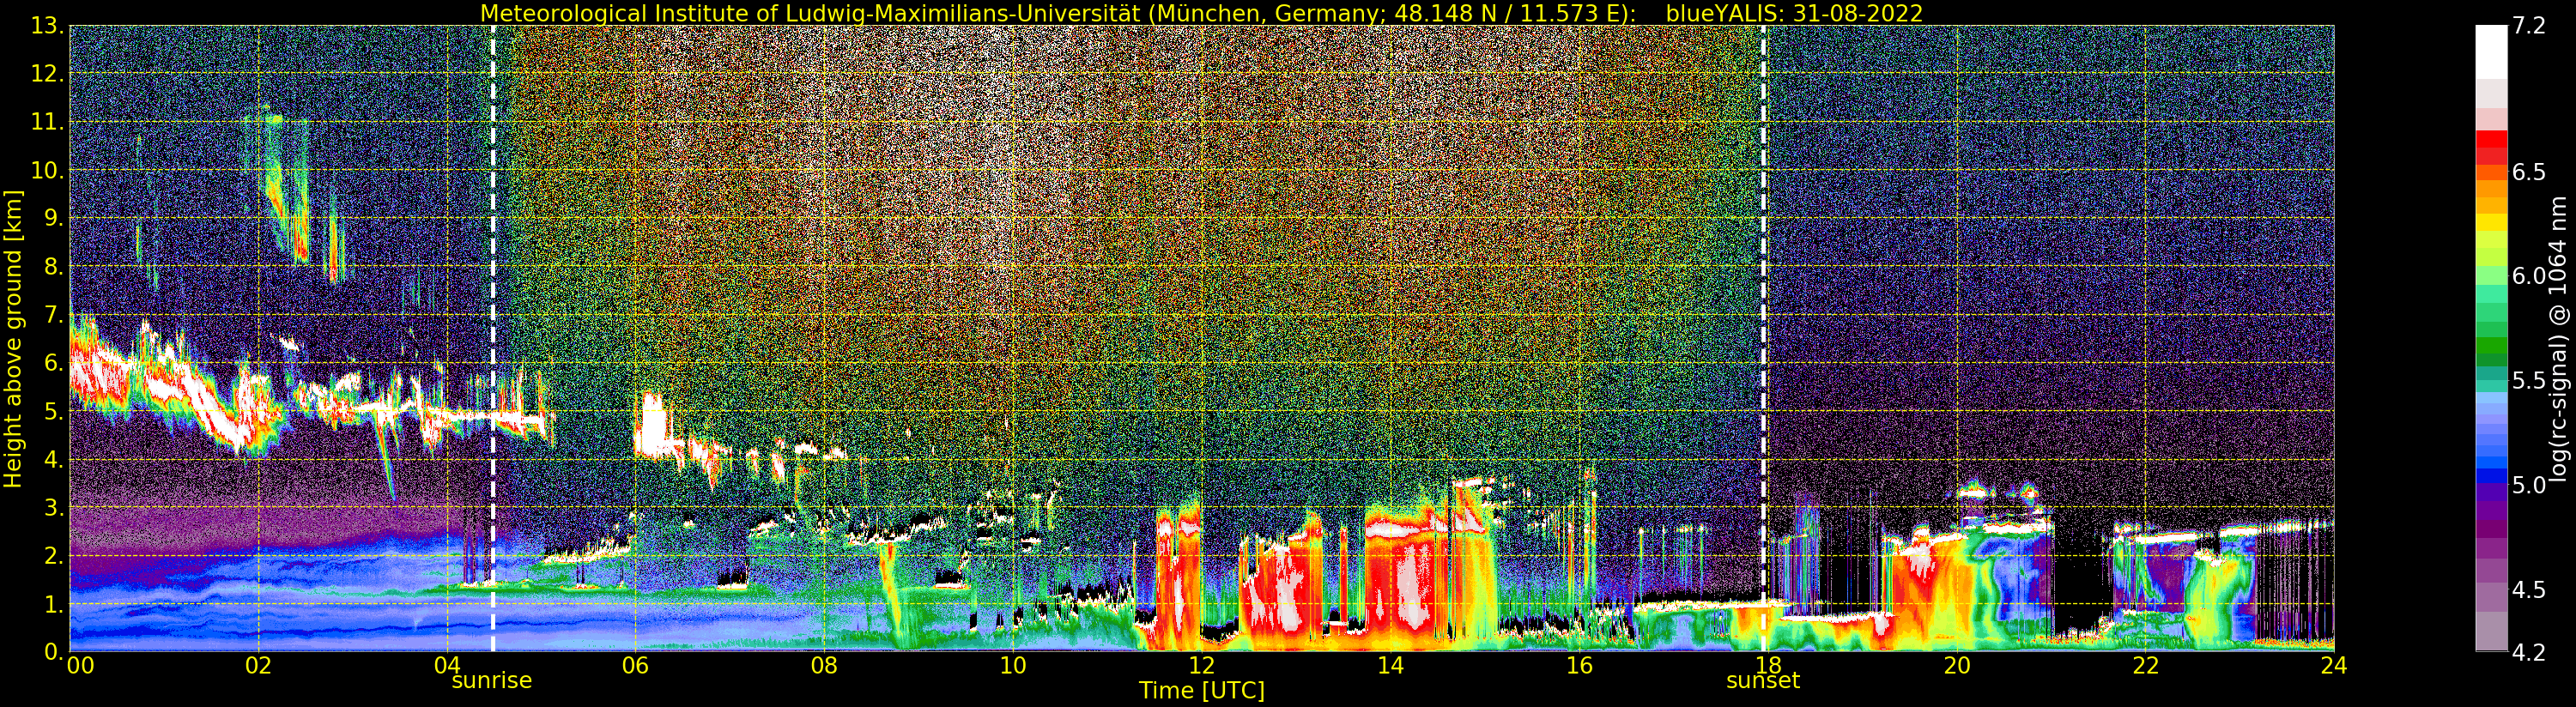Click the "6.5" colorbar tick value

click(2529, 172)
